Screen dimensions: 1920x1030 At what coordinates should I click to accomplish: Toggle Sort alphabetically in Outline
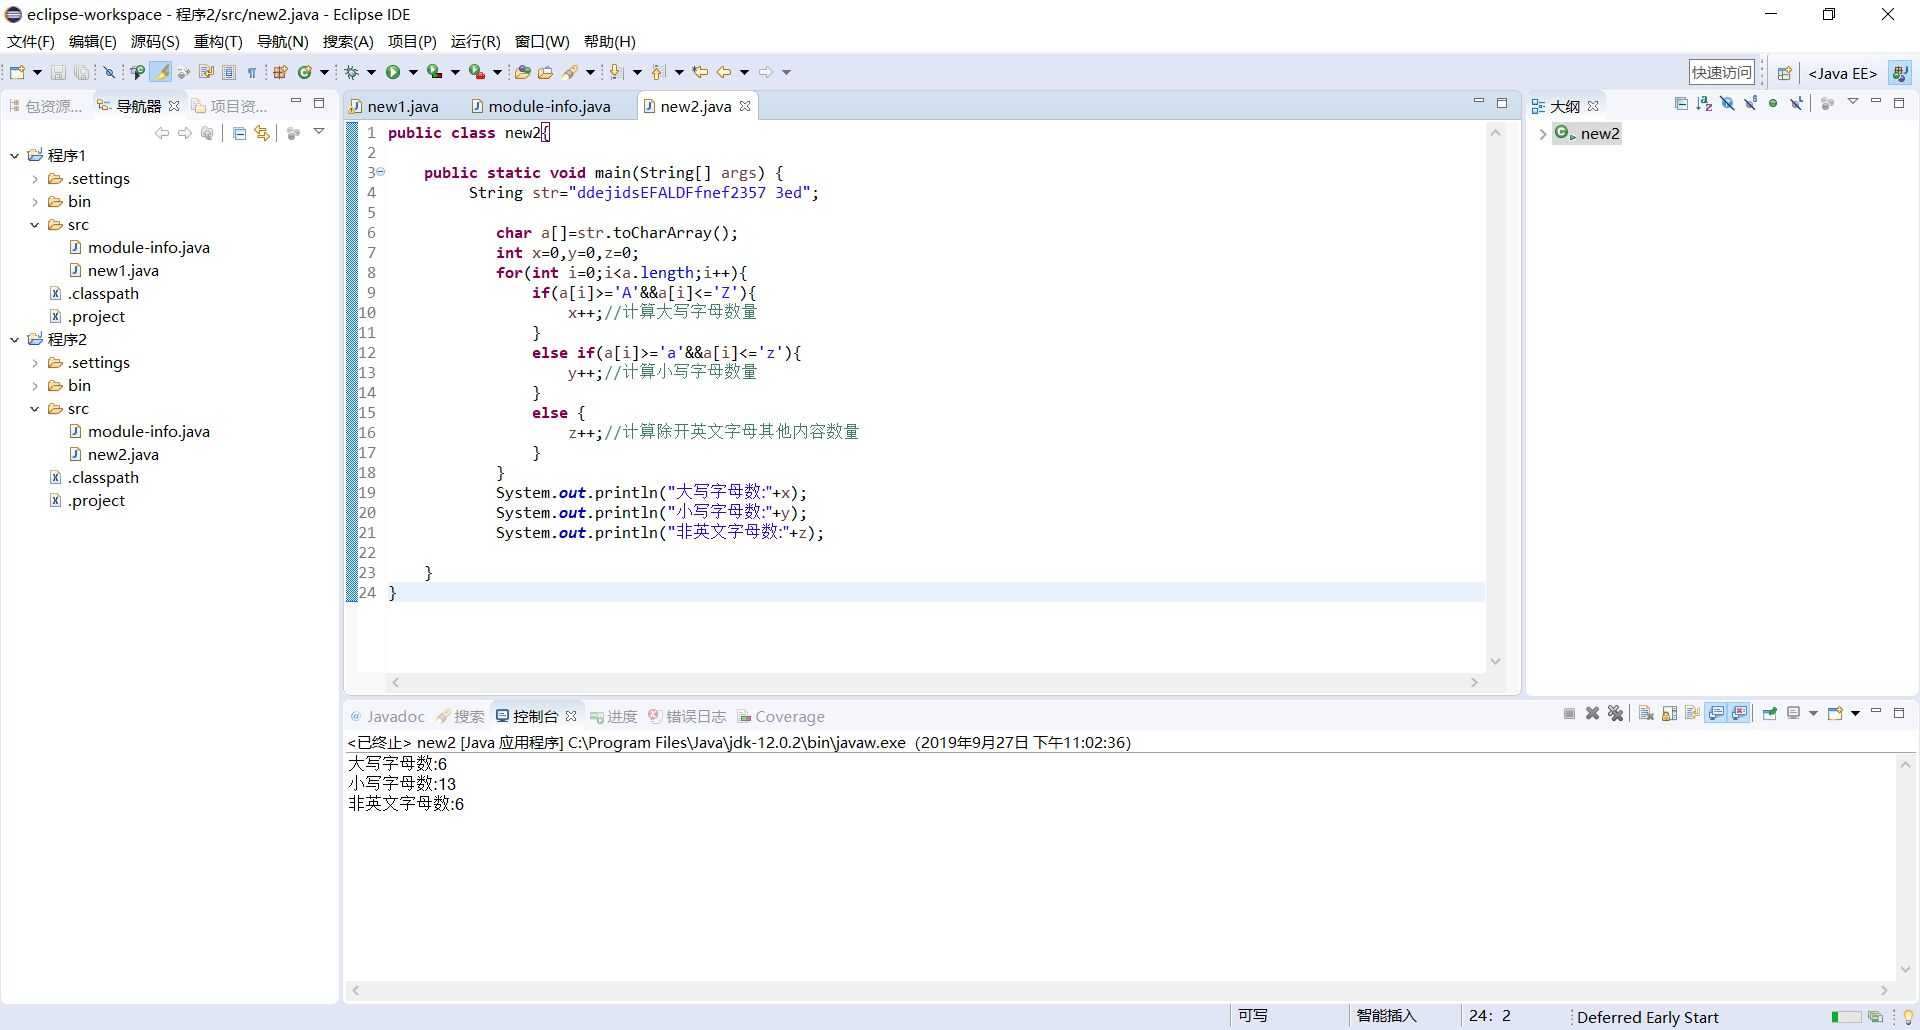(1704, 103)
